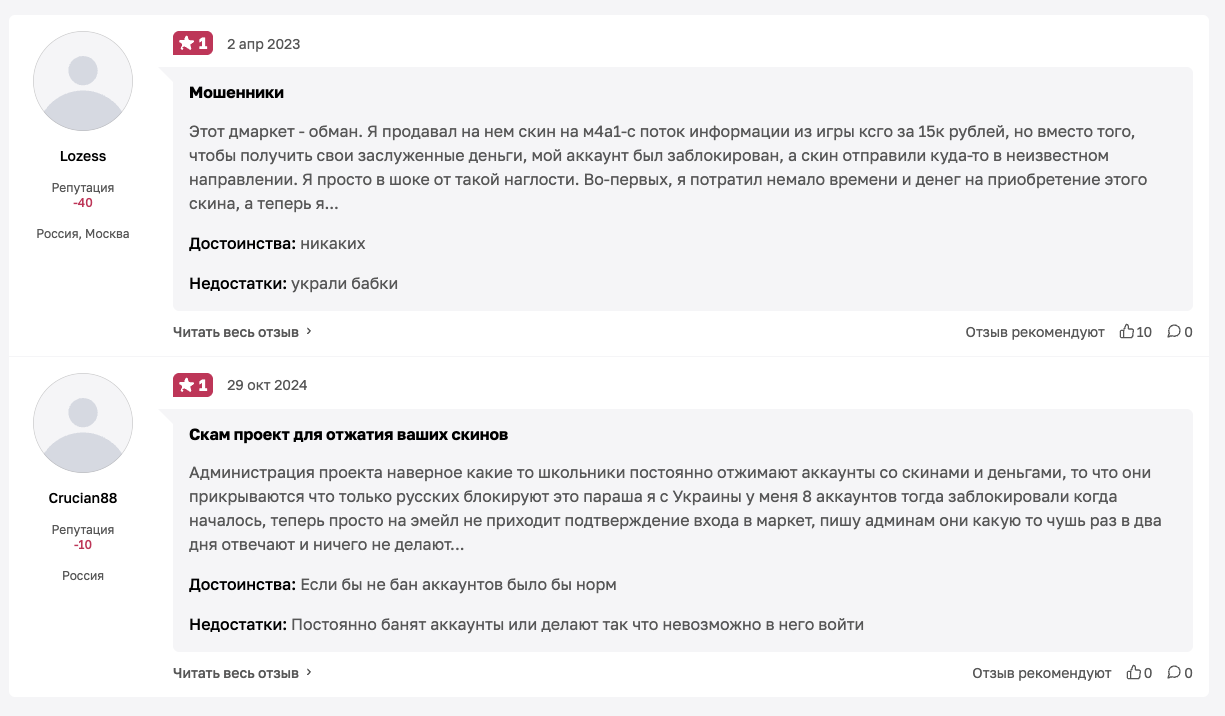Click 'Отзыв рекомендуют' label on Crucian88 review
The height and width of the screenshot is (716, 1225).
click(1042, 674)
